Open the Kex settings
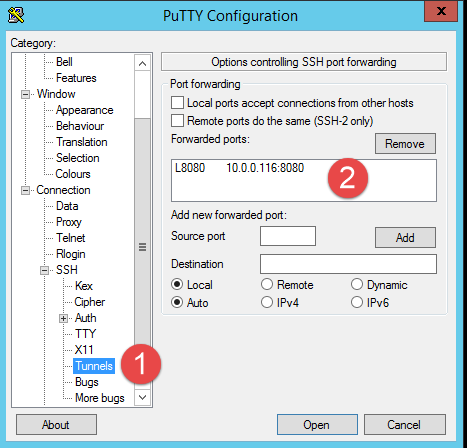467x448 pixels. tap(84, 286)
